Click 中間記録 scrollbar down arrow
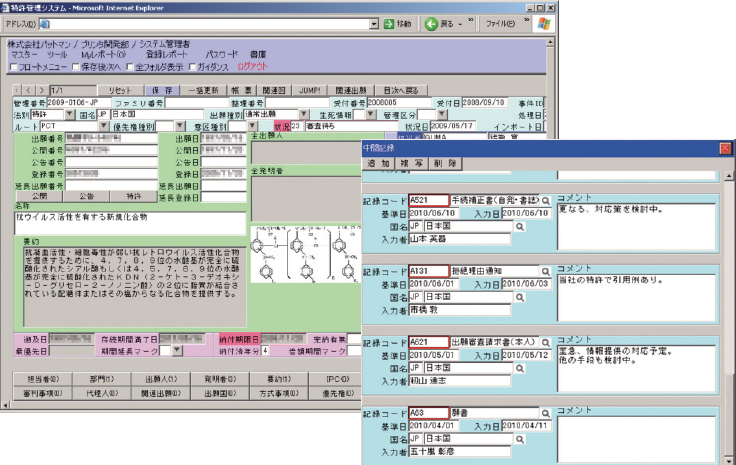Viewport: 736px width, 465px height. pyautogui.click(x=729, y=460)
